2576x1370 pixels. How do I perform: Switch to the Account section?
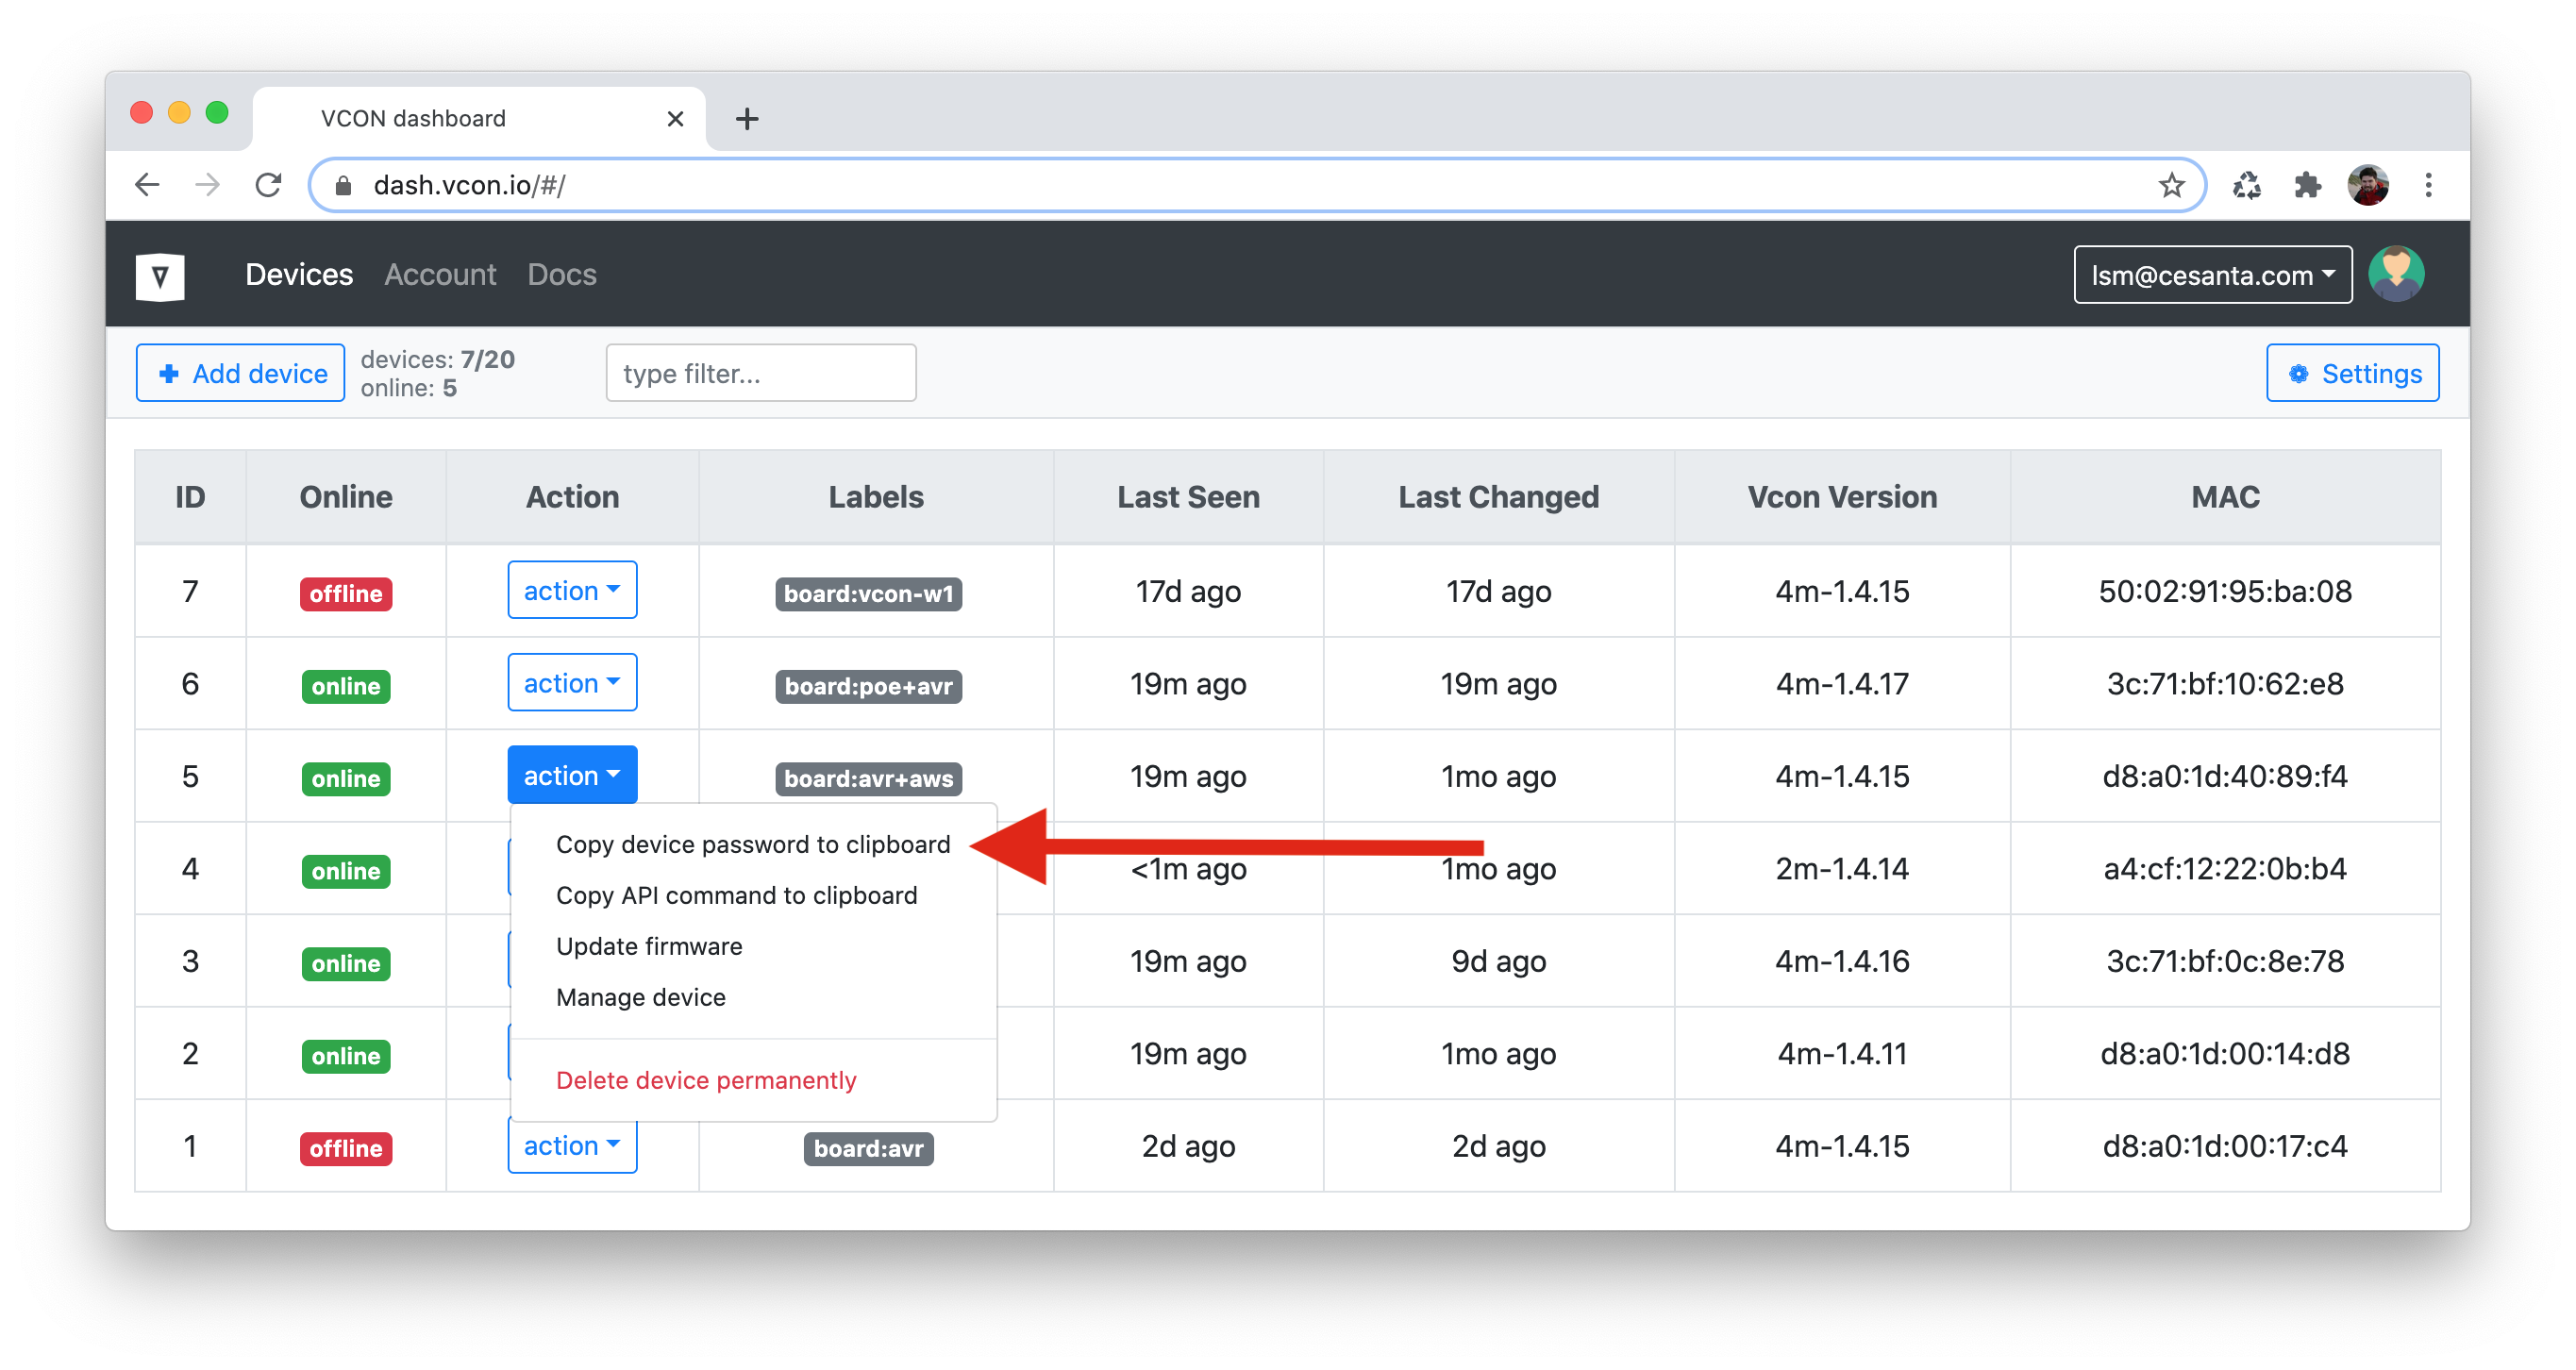pos(440,274)
